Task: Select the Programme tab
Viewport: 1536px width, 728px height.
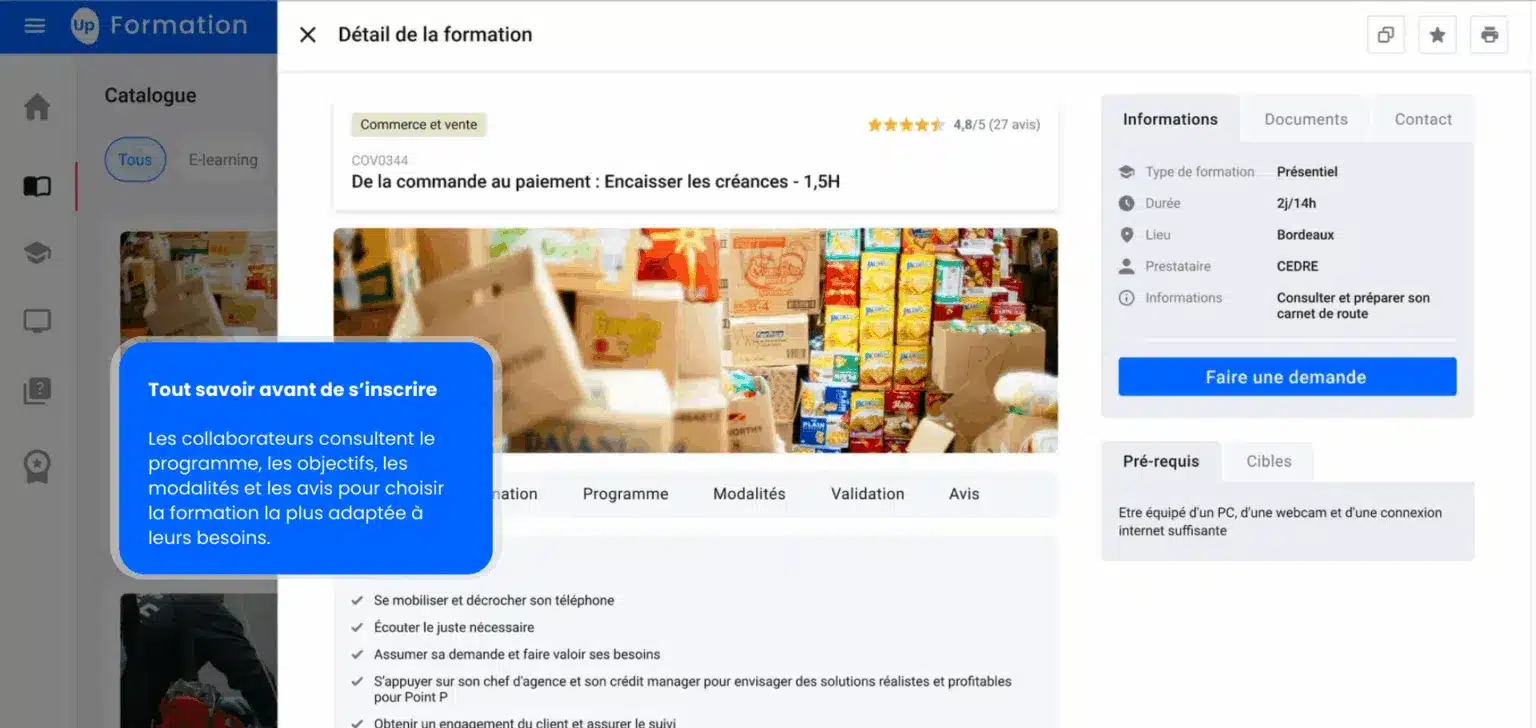Action: click(x=625, y=494)
